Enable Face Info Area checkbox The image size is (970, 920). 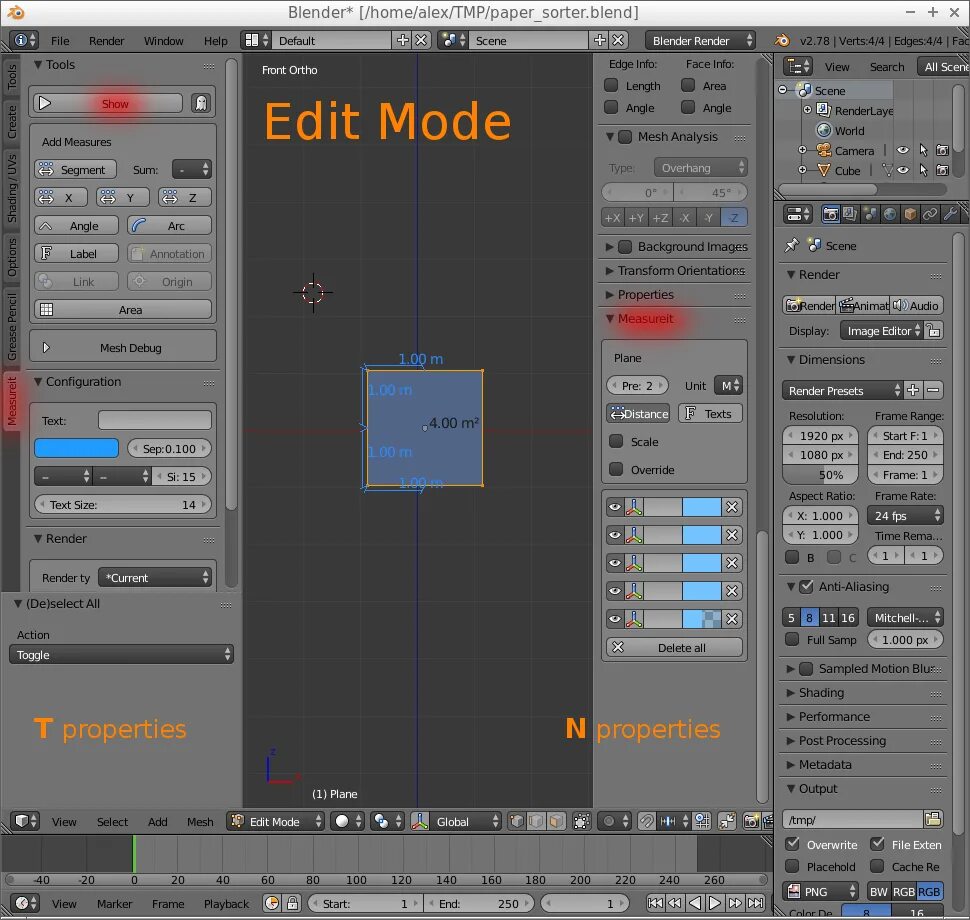687,85
